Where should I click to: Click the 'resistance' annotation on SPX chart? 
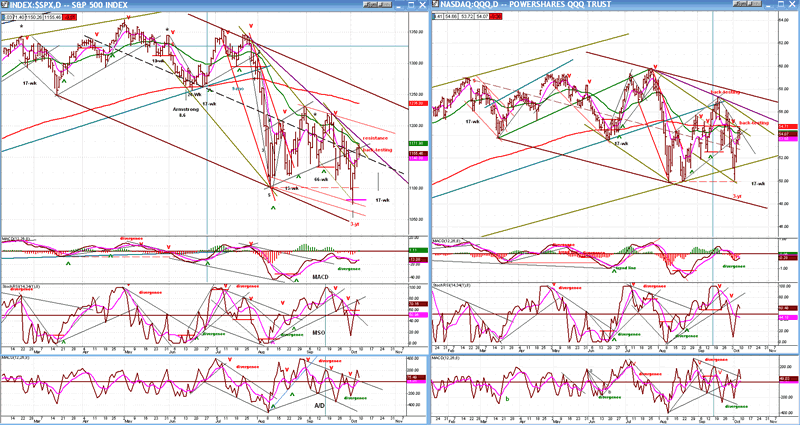point(376,138)
